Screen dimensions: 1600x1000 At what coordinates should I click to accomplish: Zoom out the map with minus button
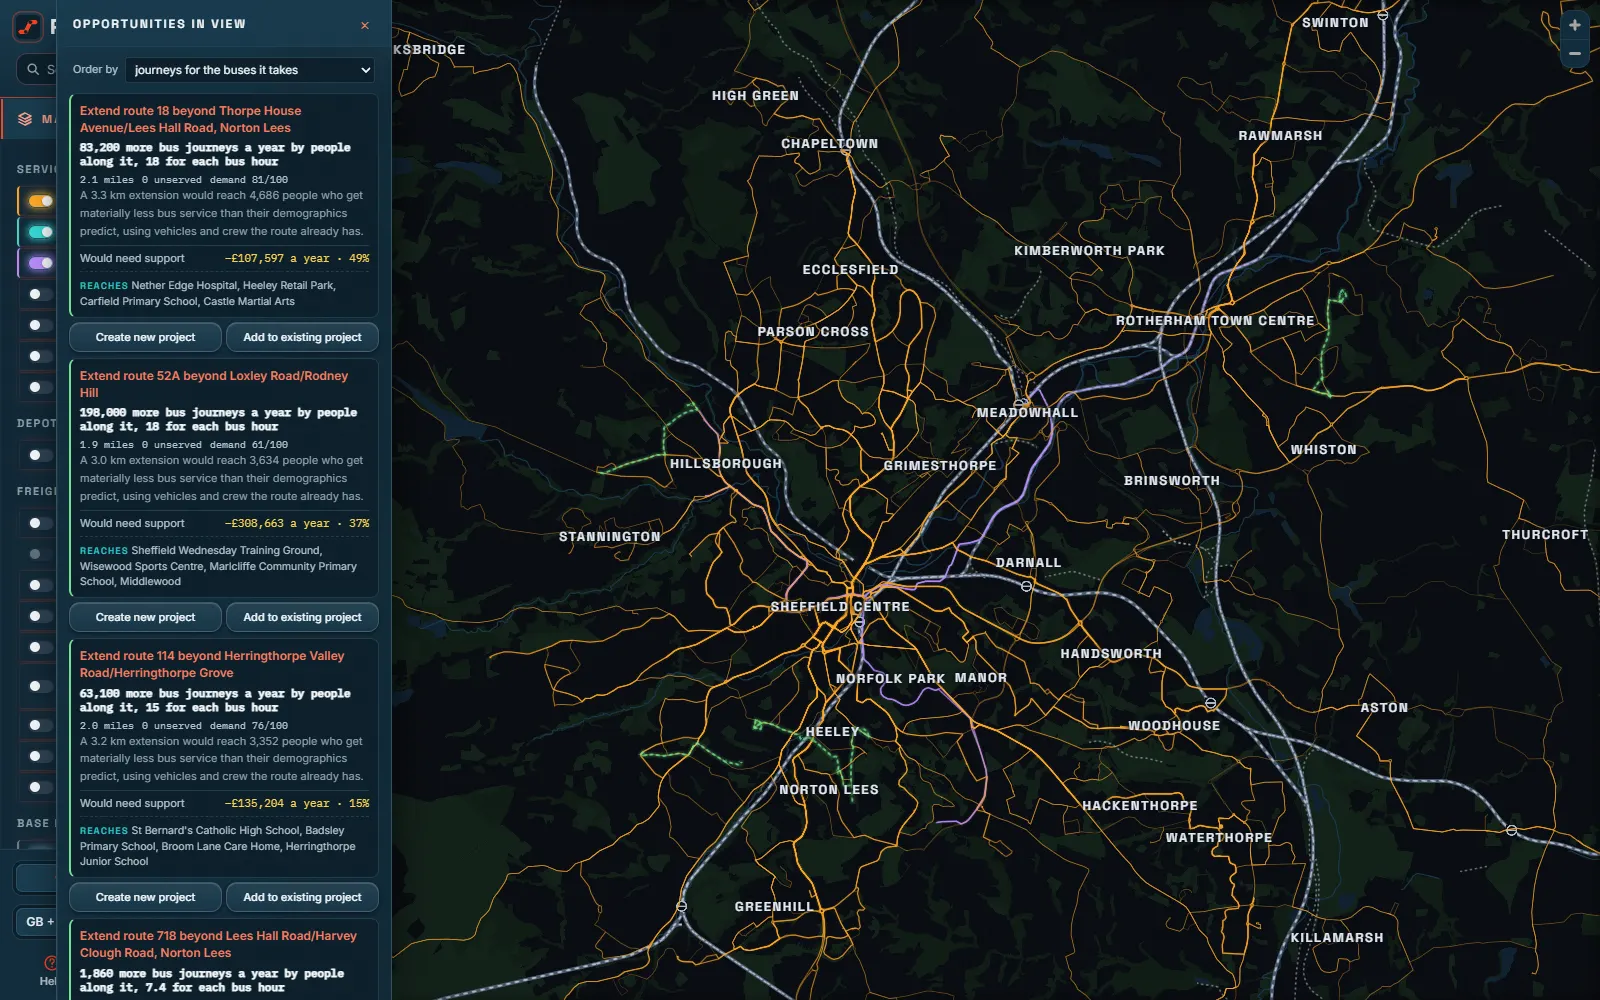[x=1575, y=53]
